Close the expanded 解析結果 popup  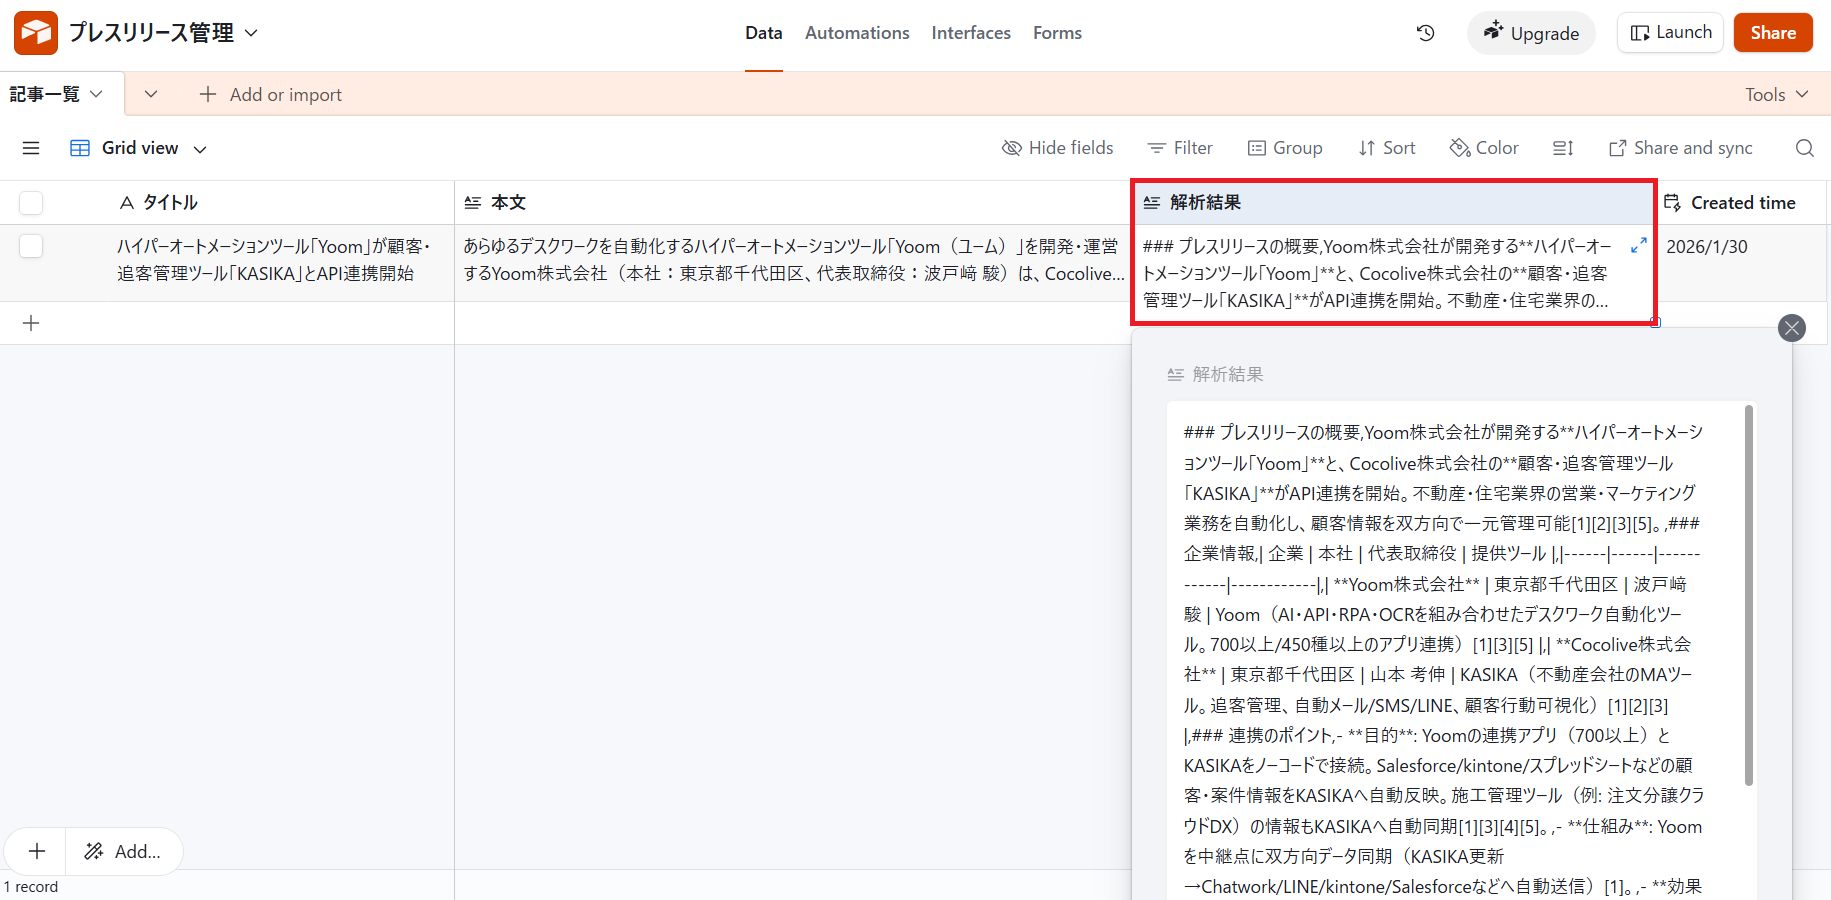click(1791, 328)
